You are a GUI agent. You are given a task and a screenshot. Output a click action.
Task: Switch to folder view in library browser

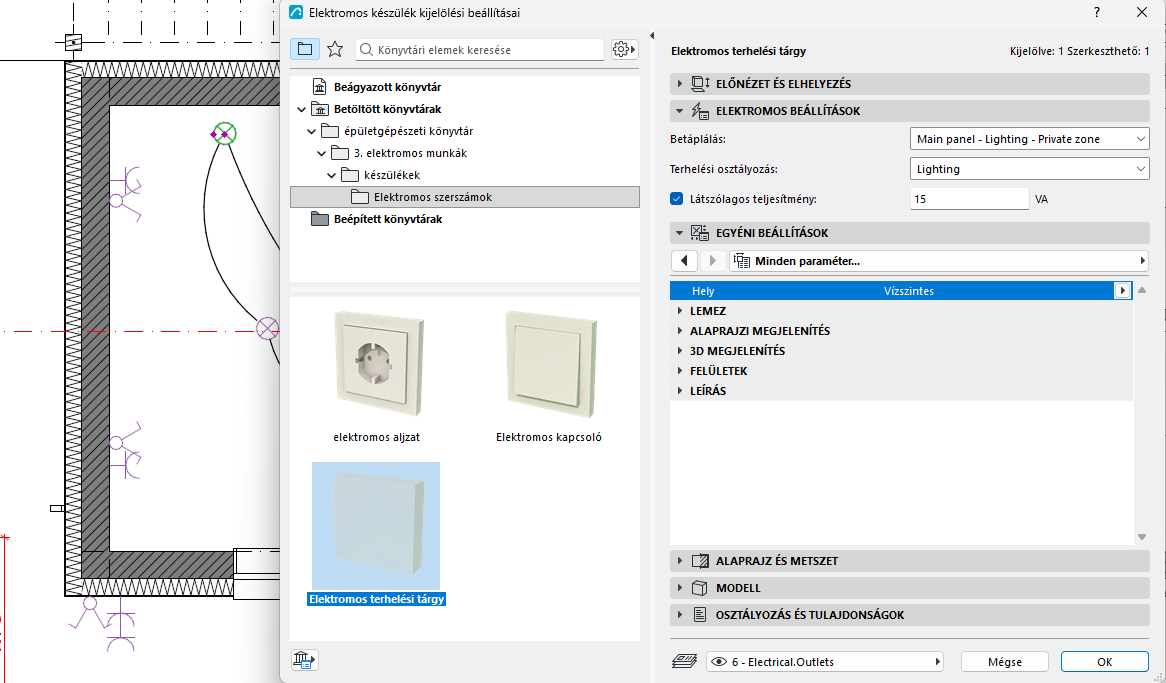(305, 49)
